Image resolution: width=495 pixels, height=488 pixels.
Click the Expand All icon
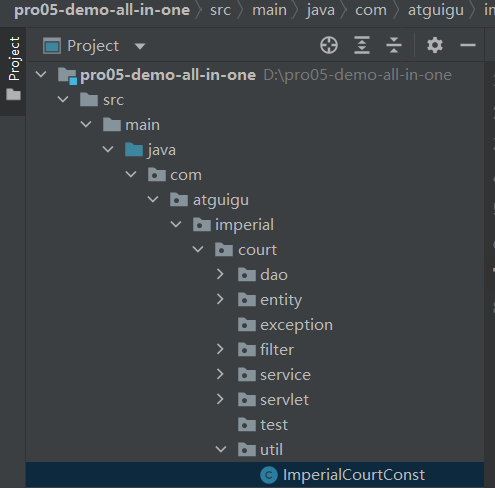click(x=362, y=45)
